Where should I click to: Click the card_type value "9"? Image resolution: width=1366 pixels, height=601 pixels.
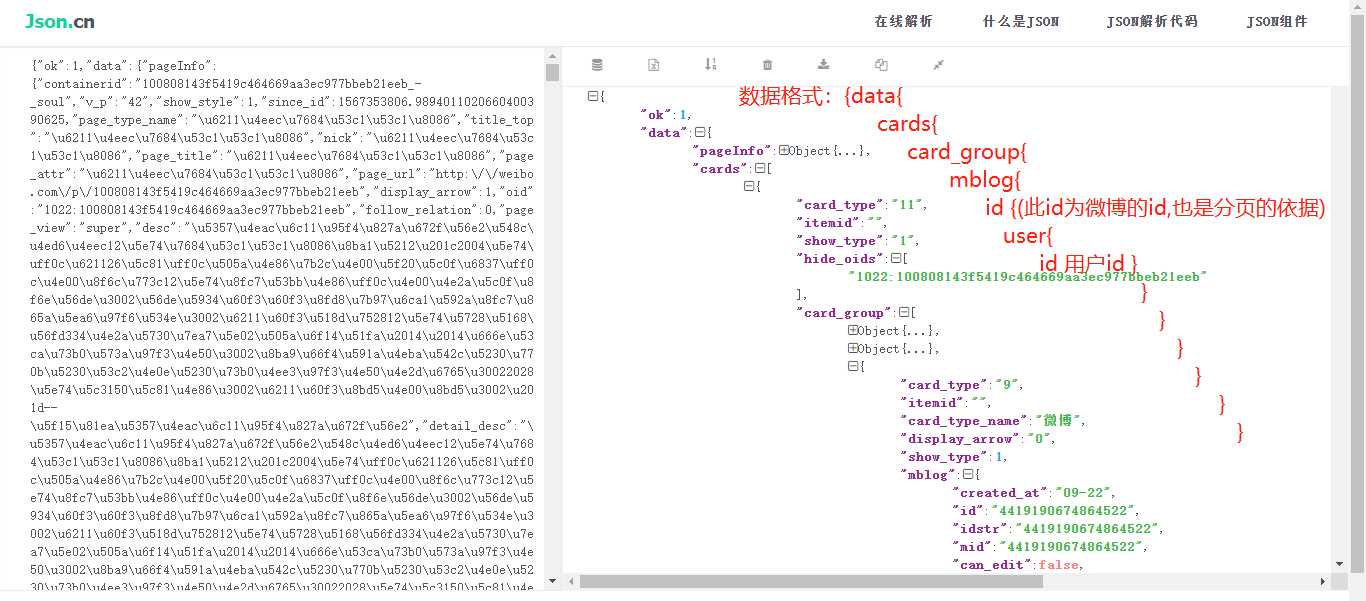[x=1008, y=385]
